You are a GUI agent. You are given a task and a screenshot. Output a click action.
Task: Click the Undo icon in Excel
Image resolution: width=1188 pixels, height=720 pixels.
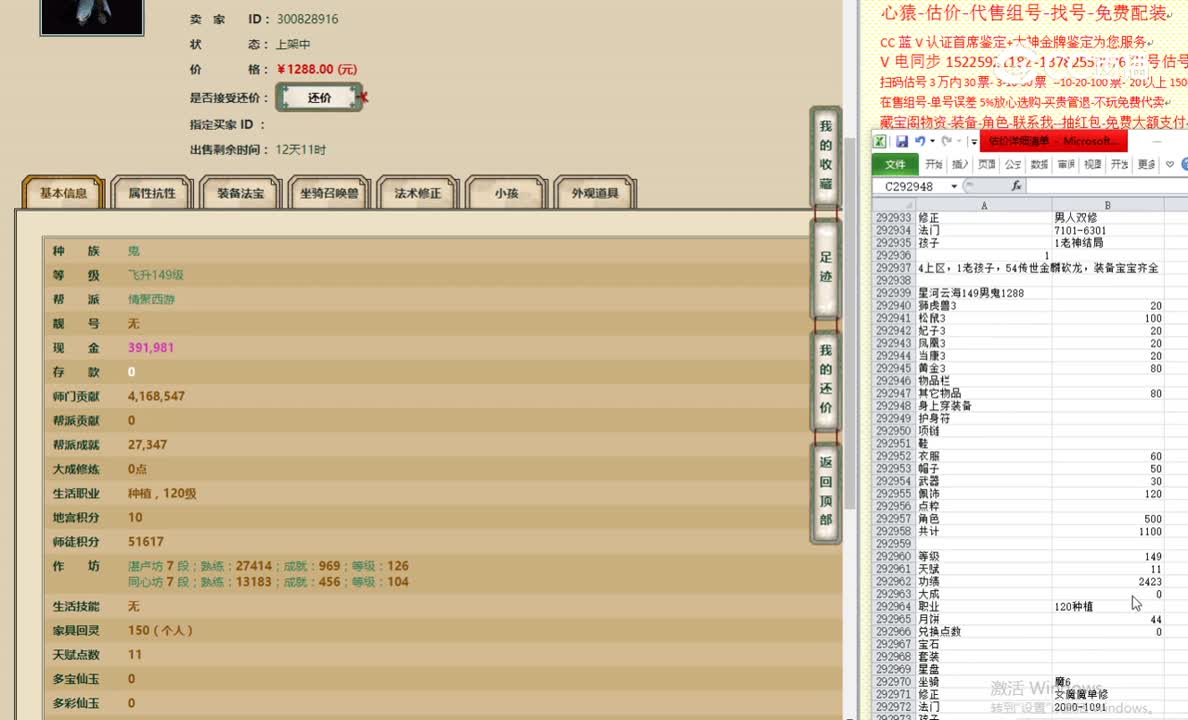click(x=920, y=141)
